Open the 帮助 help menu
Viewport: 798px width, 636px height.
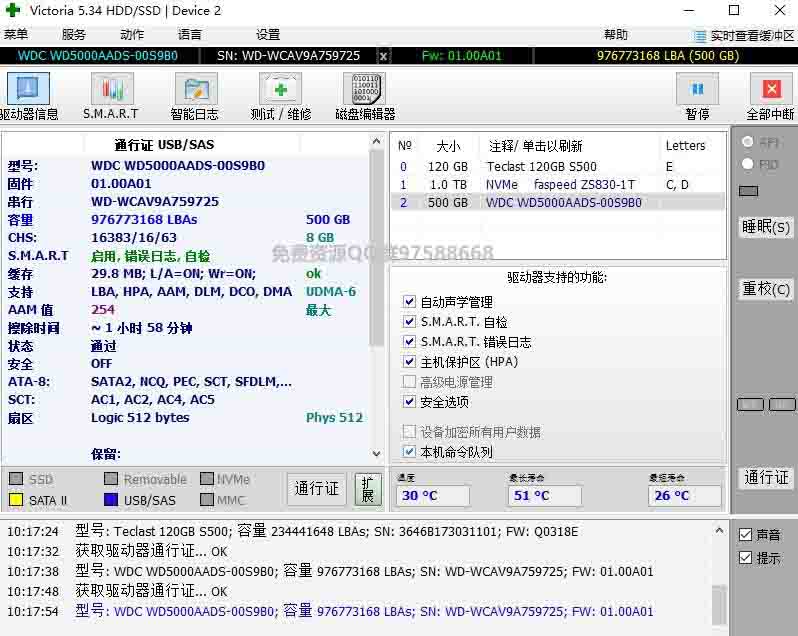pyautogui.click(x=616, y=35)
